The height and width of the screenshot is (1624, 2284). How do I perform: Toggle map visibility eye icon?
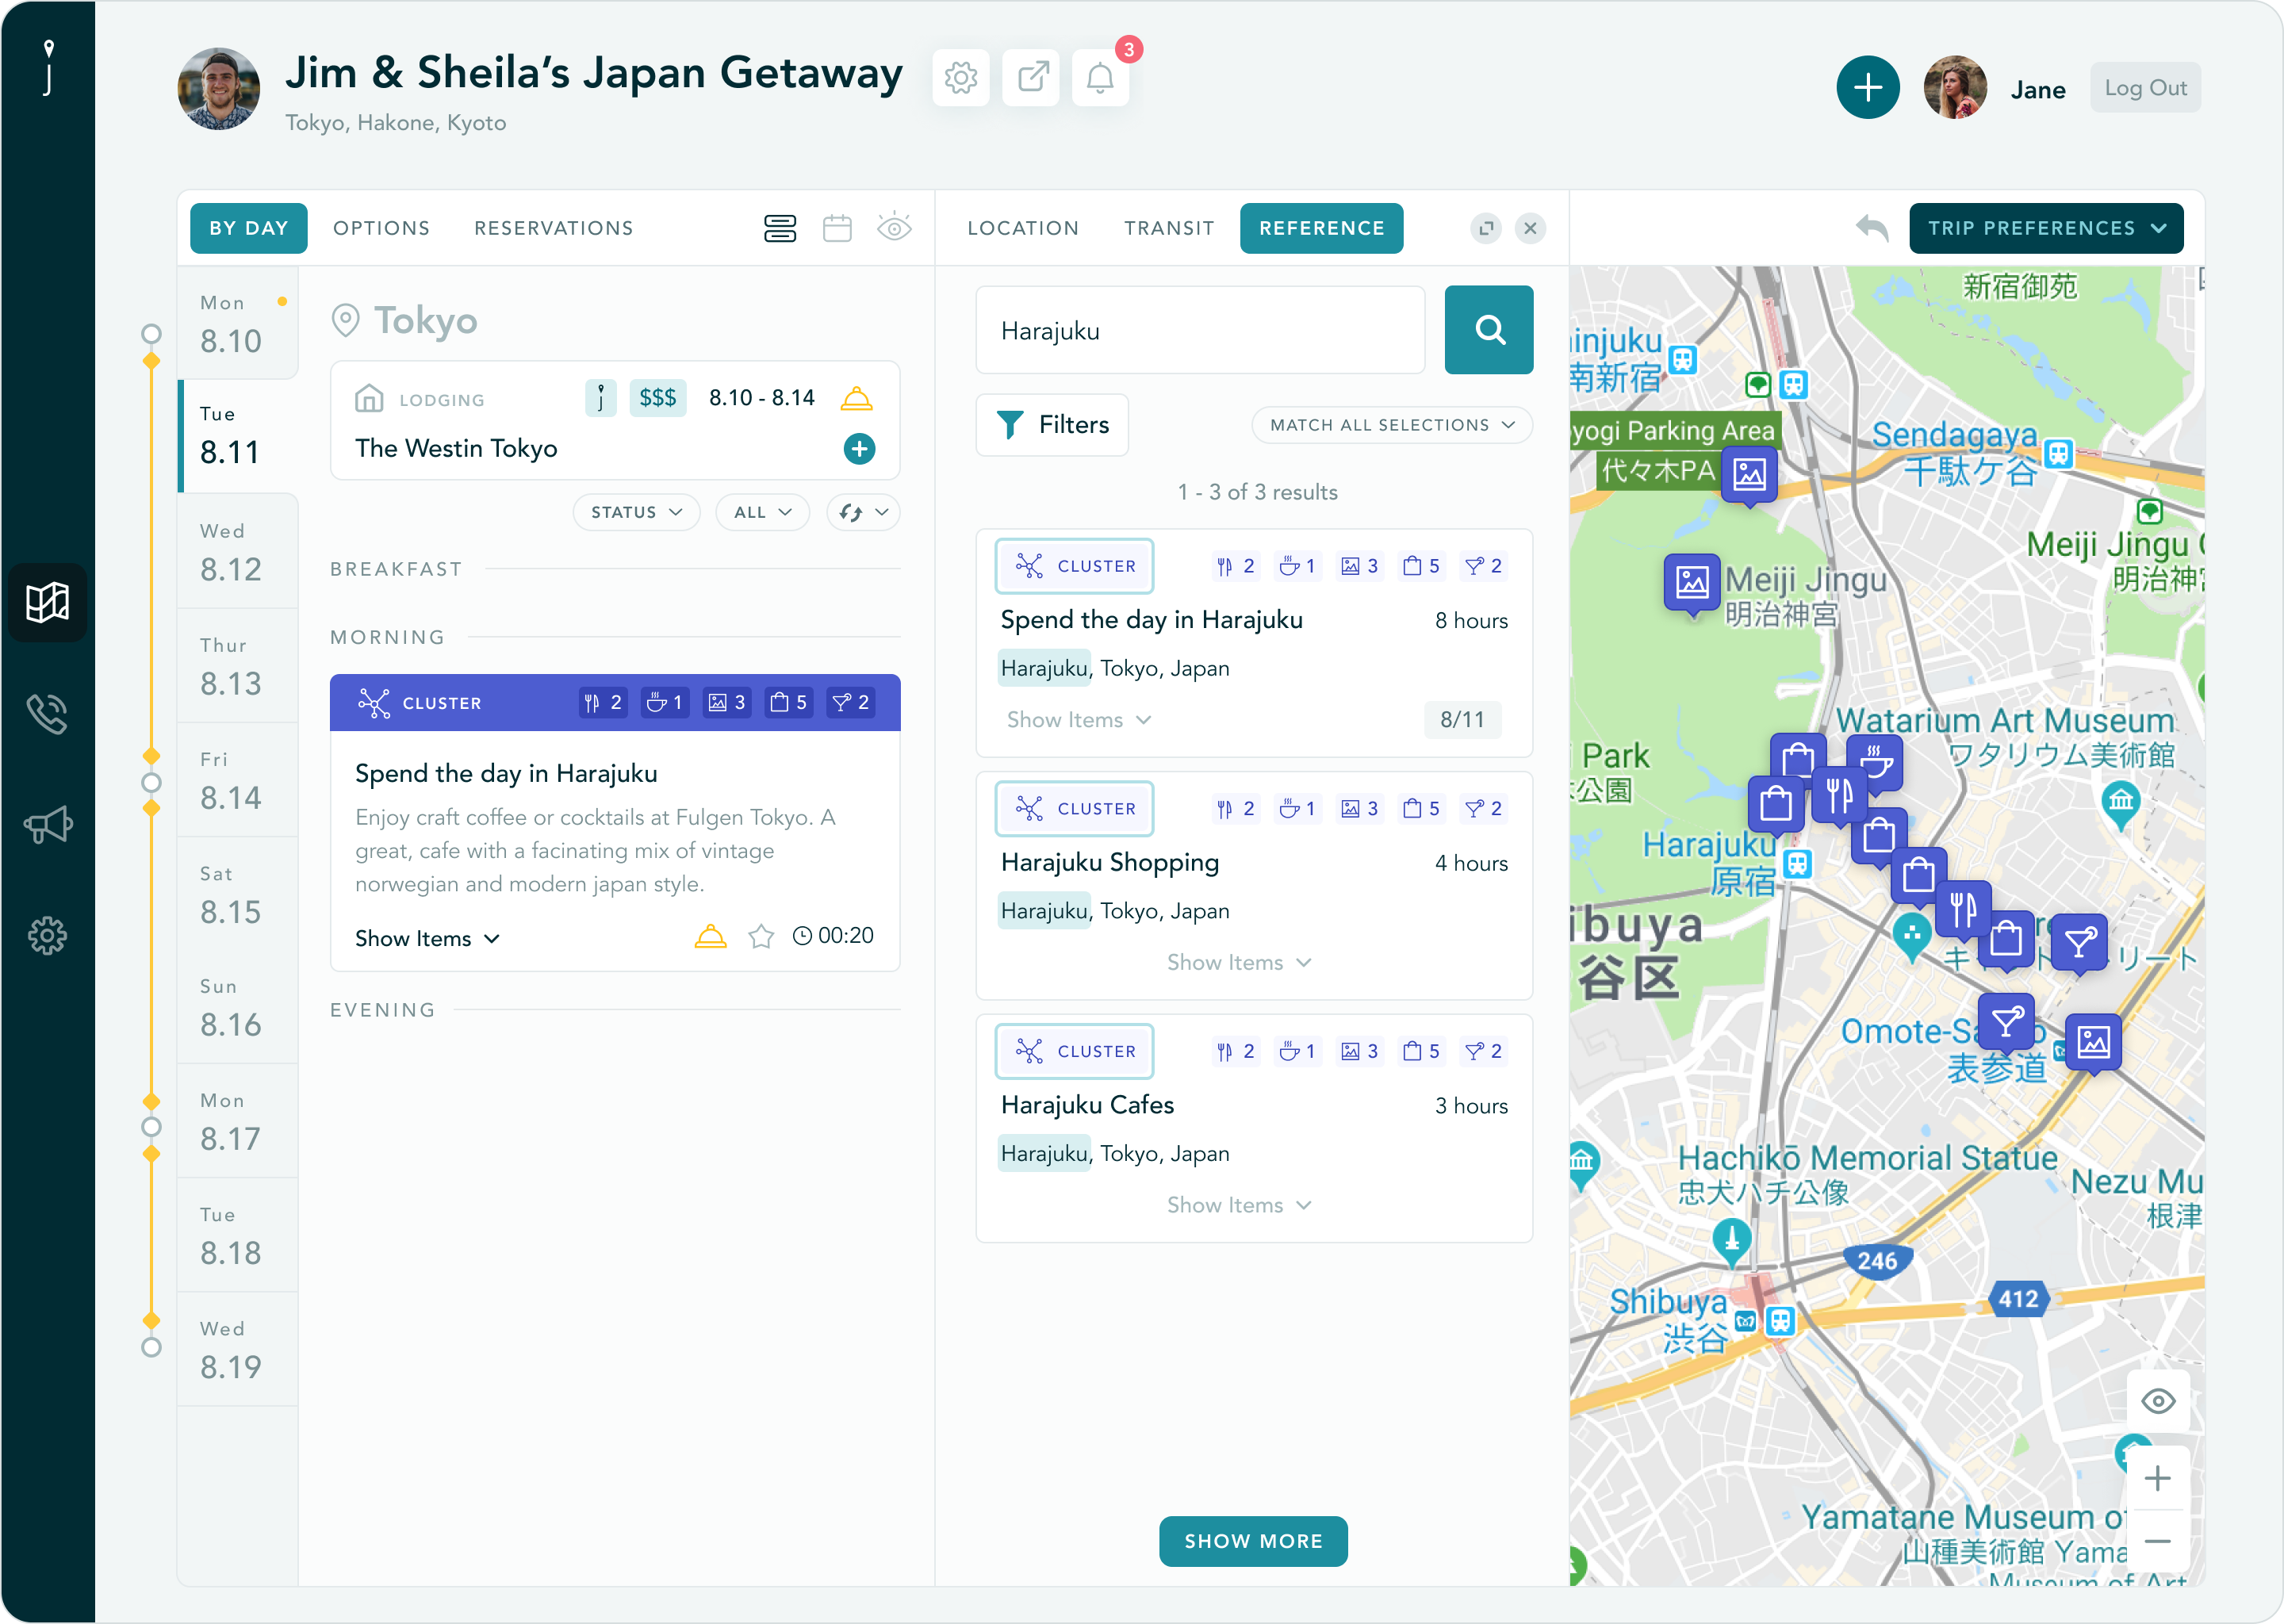(x=2157, y=1401)
